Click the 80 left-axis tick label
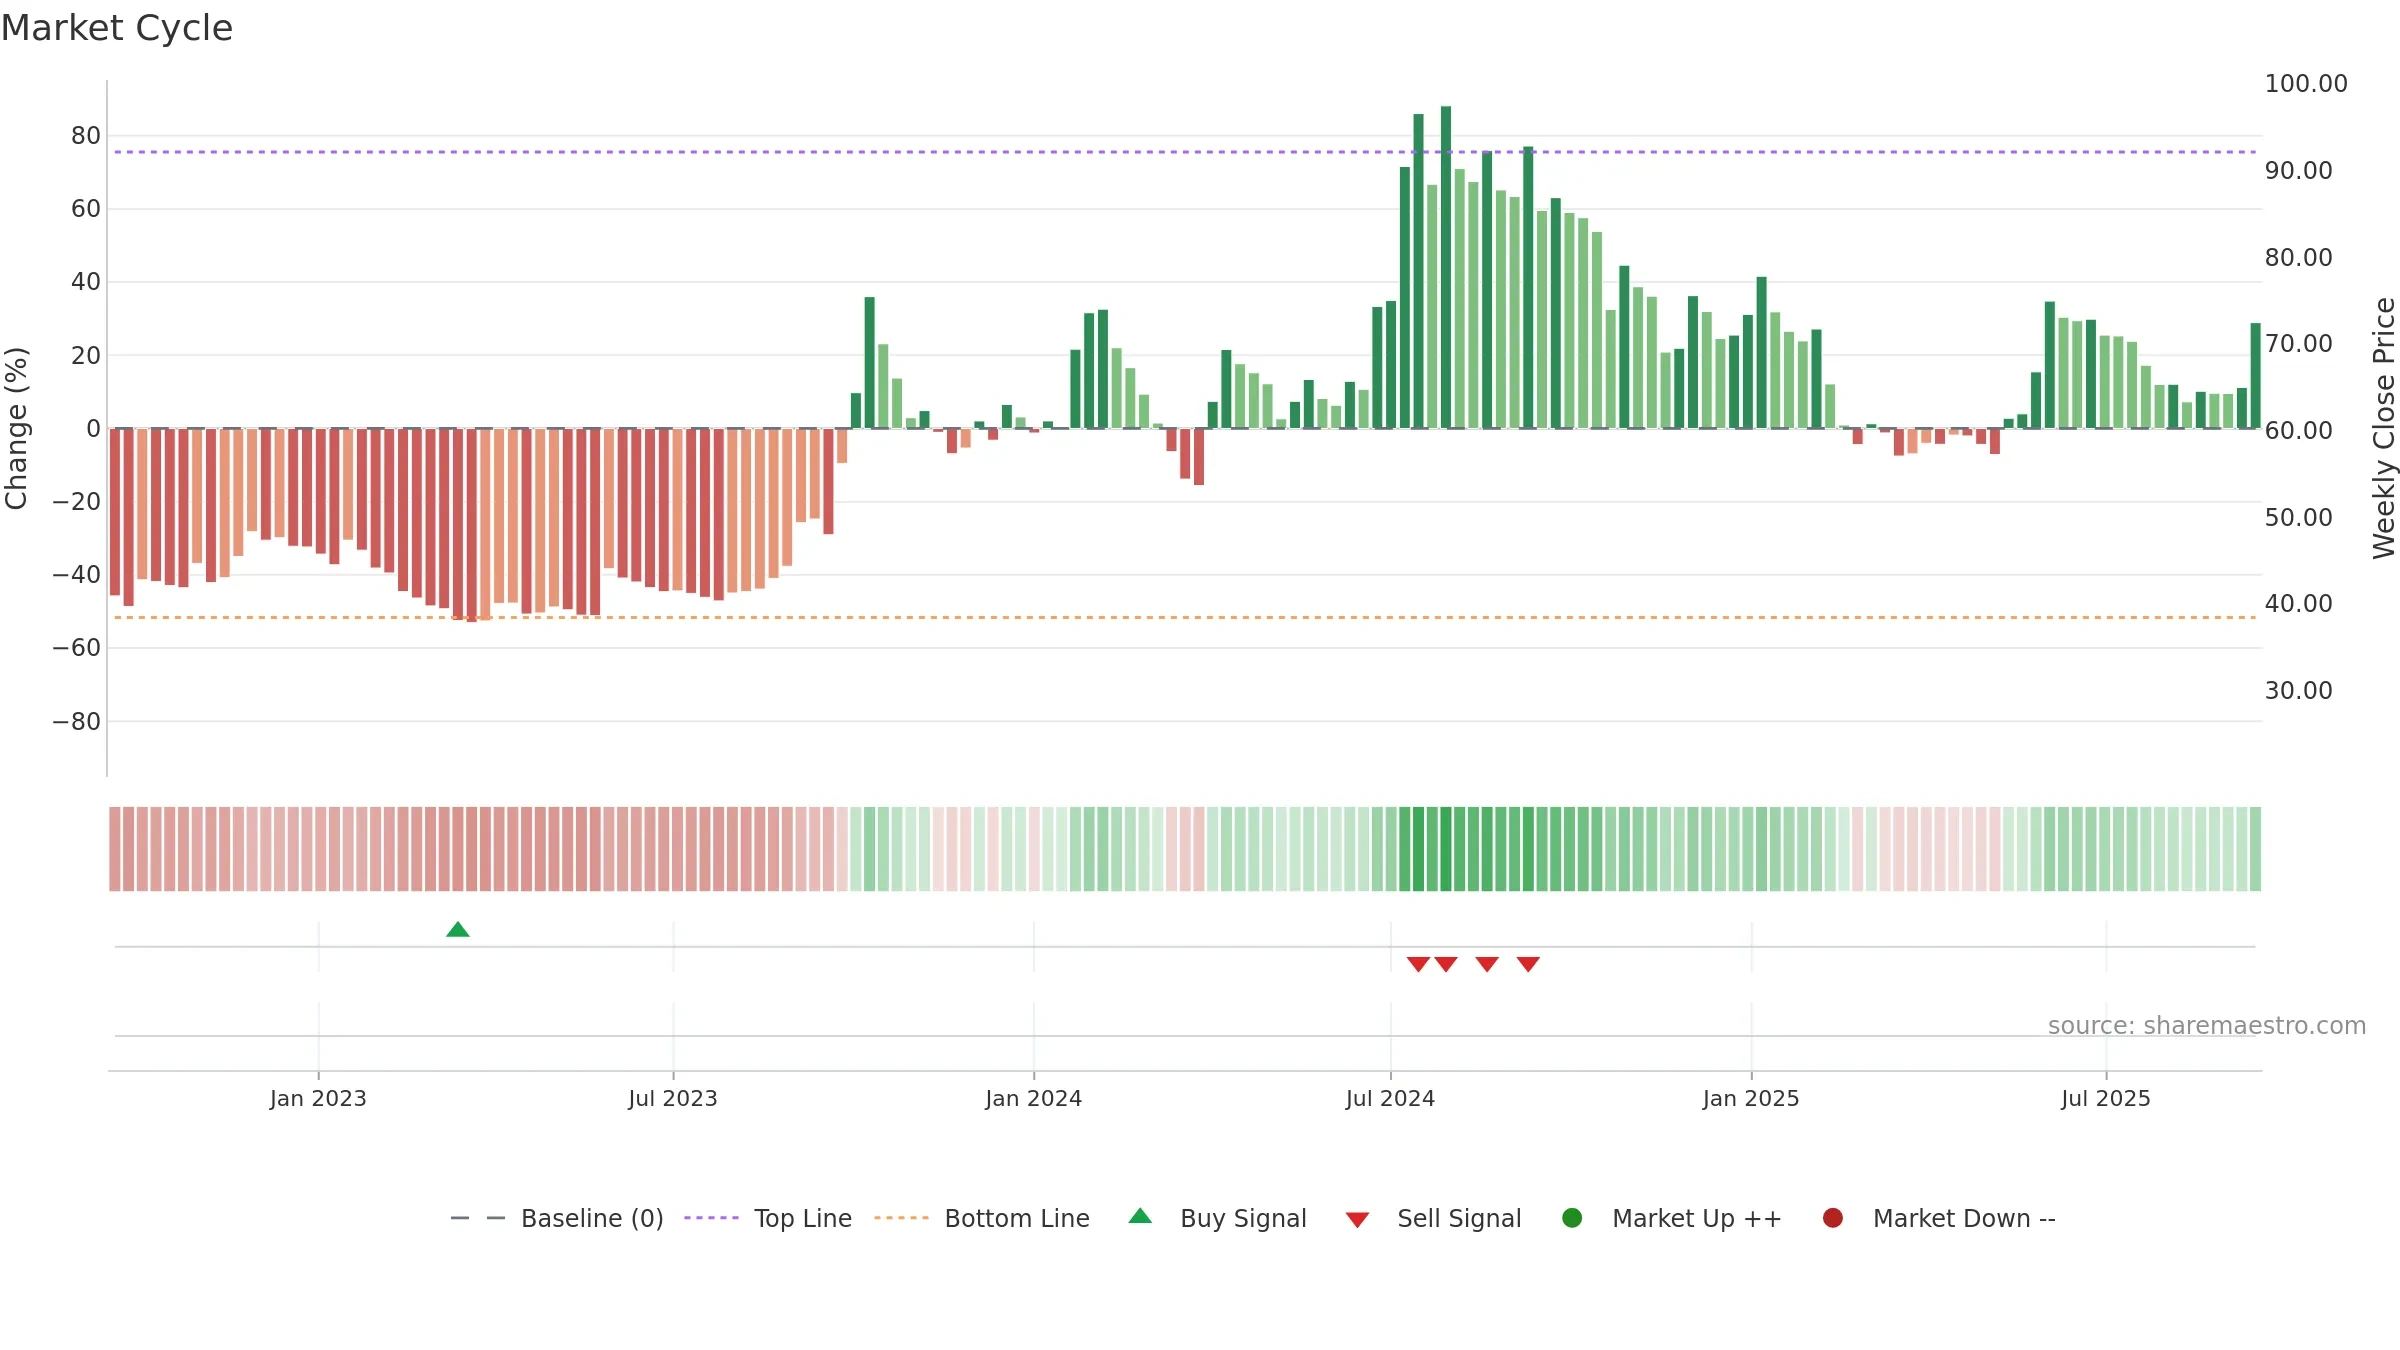Viewport: 2400px width, 1350px height. click(x=86, y=136)
